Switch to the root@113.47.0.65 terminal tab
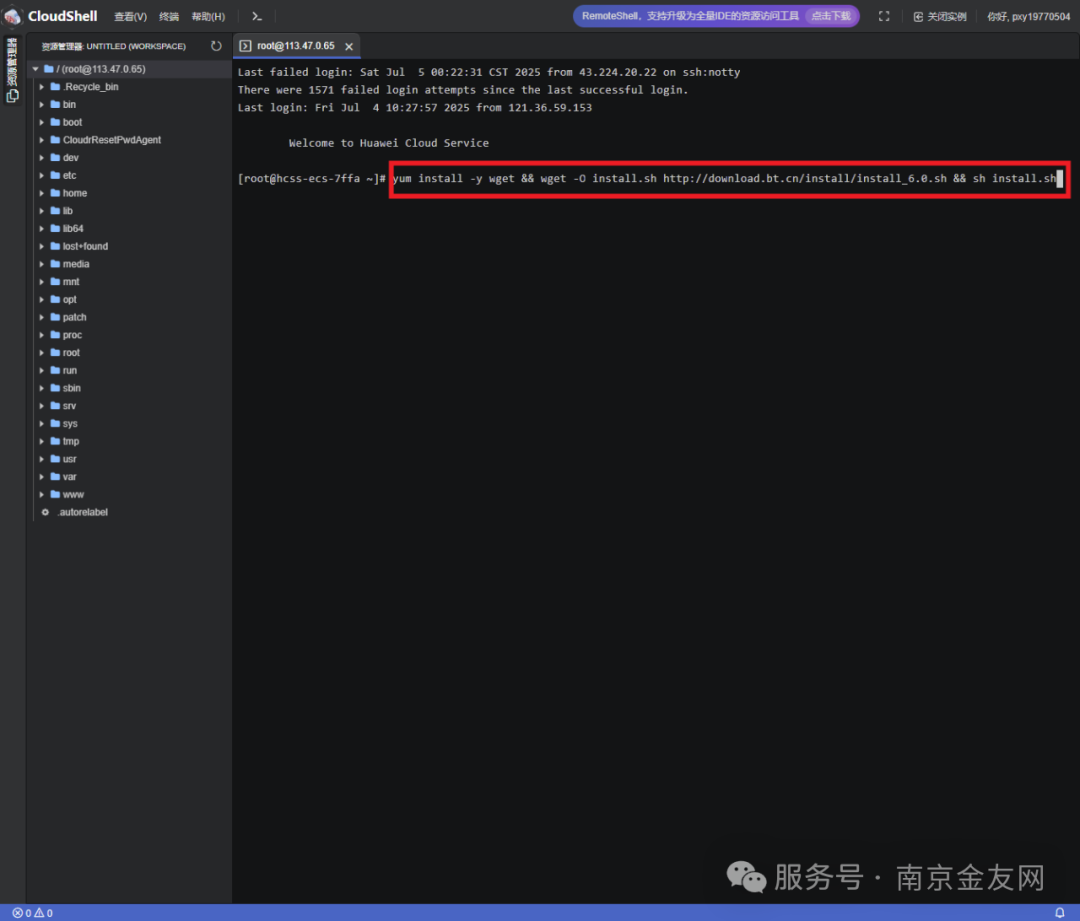This screenshot has width=1080, height=921. point(295,46)
